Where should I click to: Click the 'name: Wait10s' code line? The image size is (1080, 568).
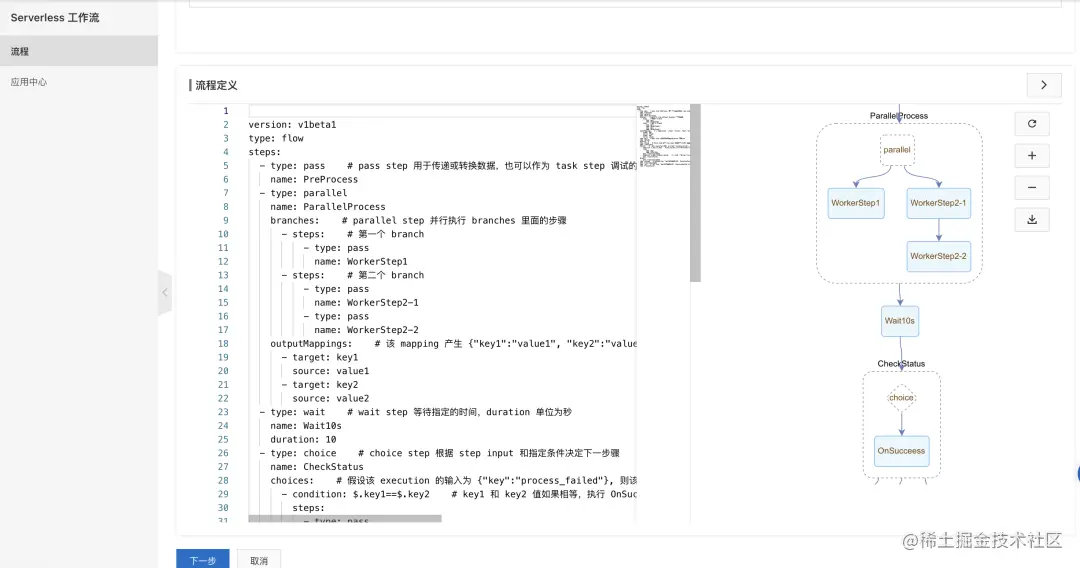pyautogui.click(x=306, y=425)
